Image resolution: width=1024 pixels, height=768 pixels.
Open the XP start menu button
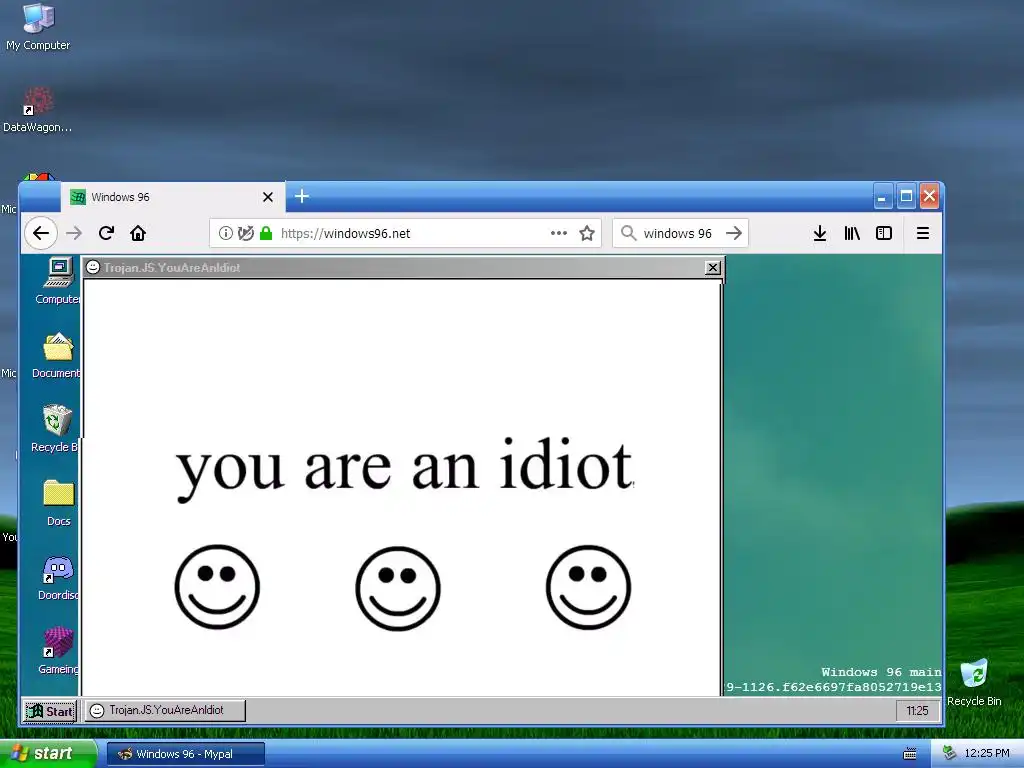coord(48,754)
